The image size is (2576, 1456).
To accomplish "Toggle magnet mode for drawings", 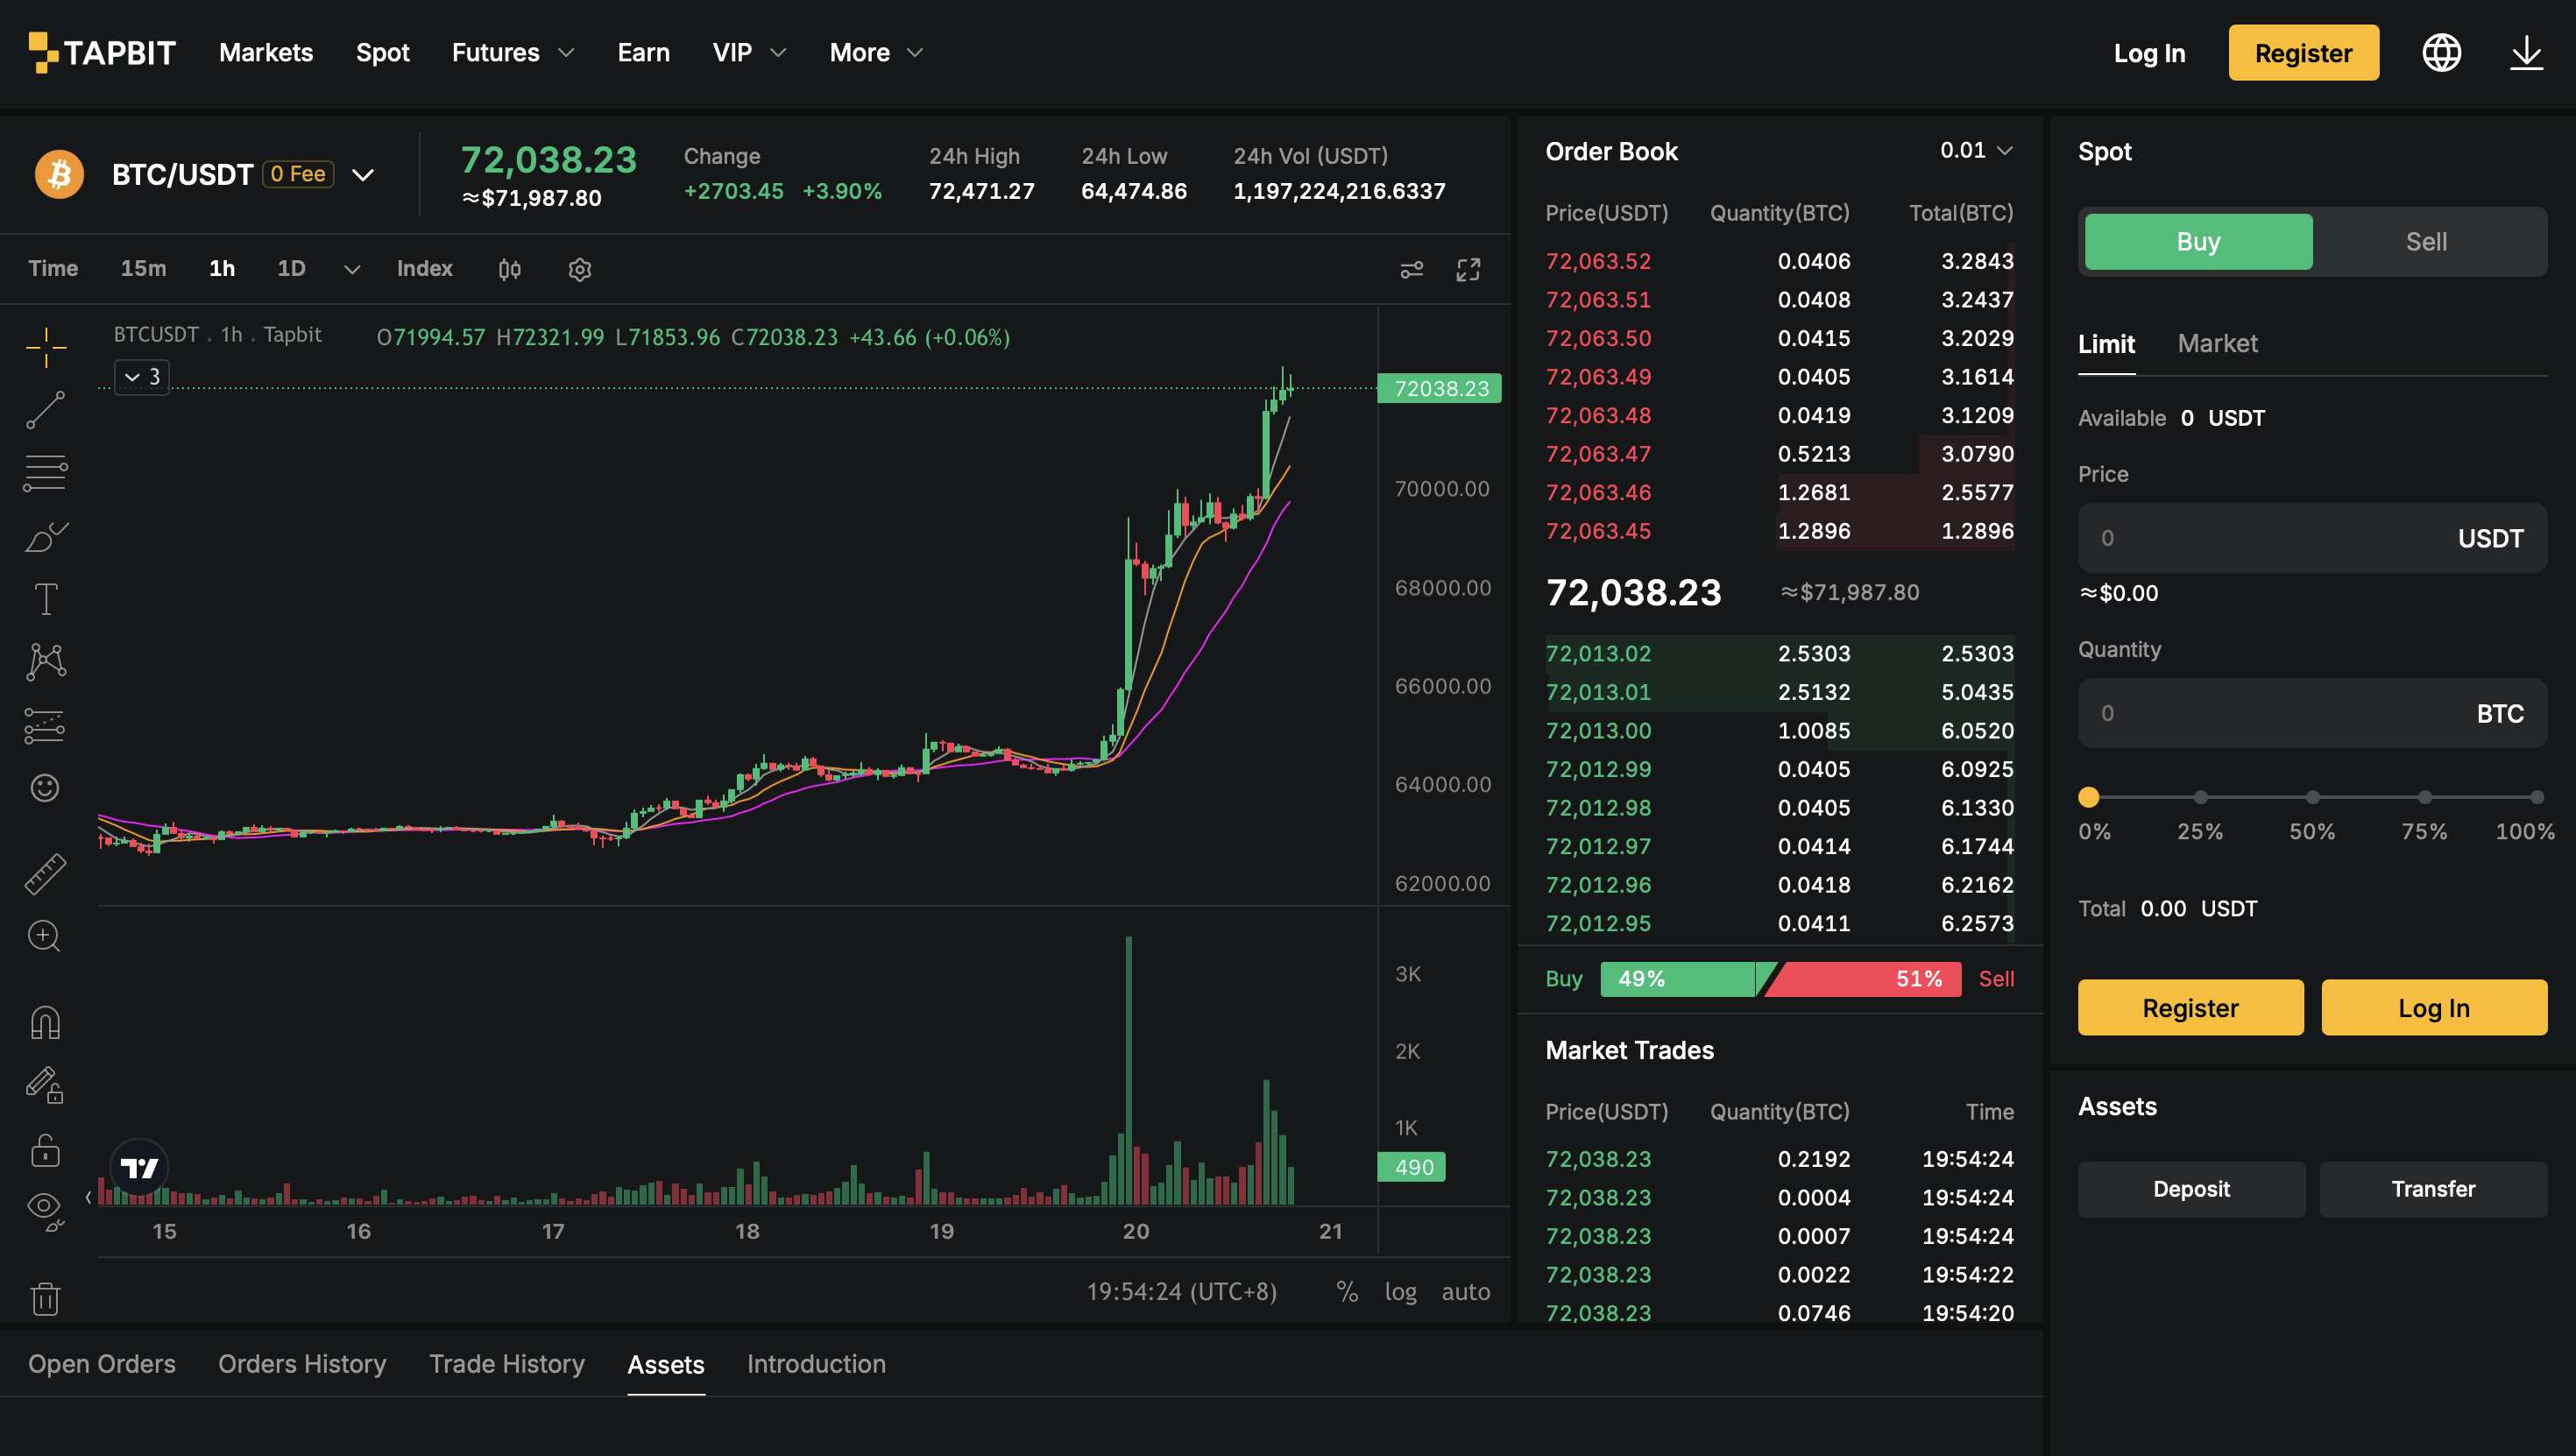I will pyautogui.click(x=46, y=1022).
